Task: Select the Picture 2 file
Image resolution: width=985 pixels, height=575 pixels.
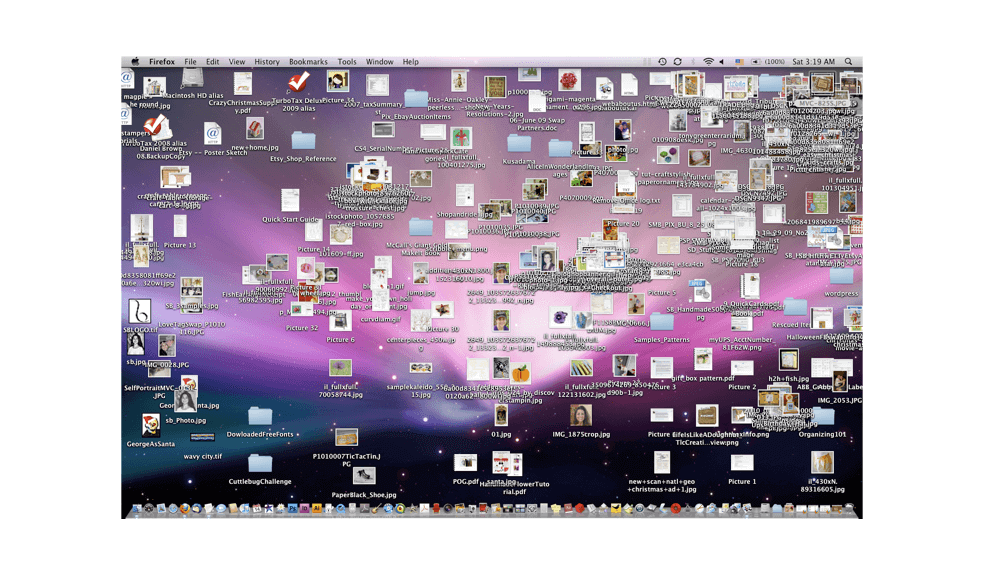Action: 742,368
